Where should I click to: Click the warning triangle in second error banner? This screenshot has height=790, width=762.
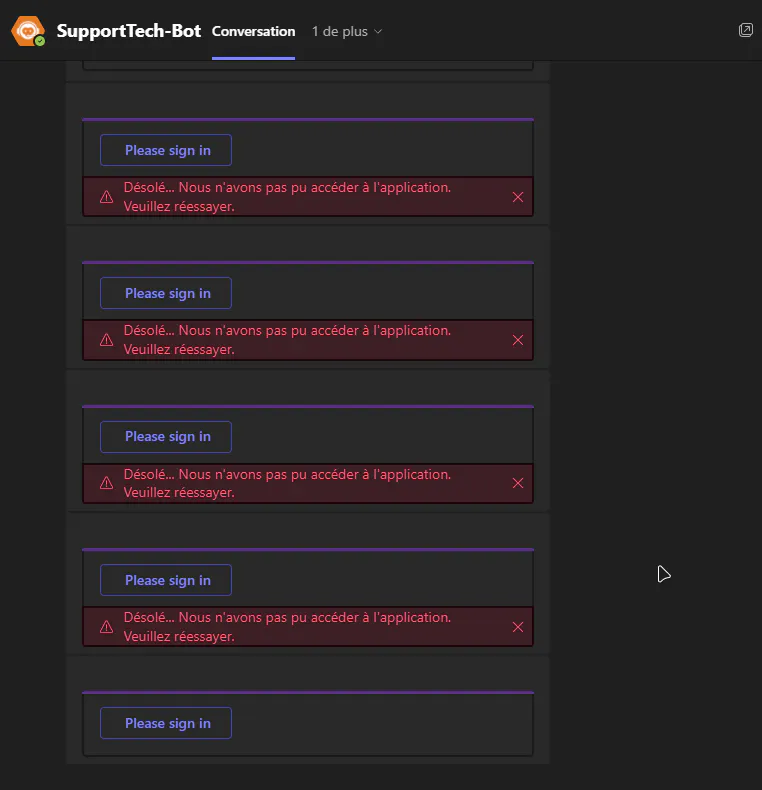pos(106,340)
